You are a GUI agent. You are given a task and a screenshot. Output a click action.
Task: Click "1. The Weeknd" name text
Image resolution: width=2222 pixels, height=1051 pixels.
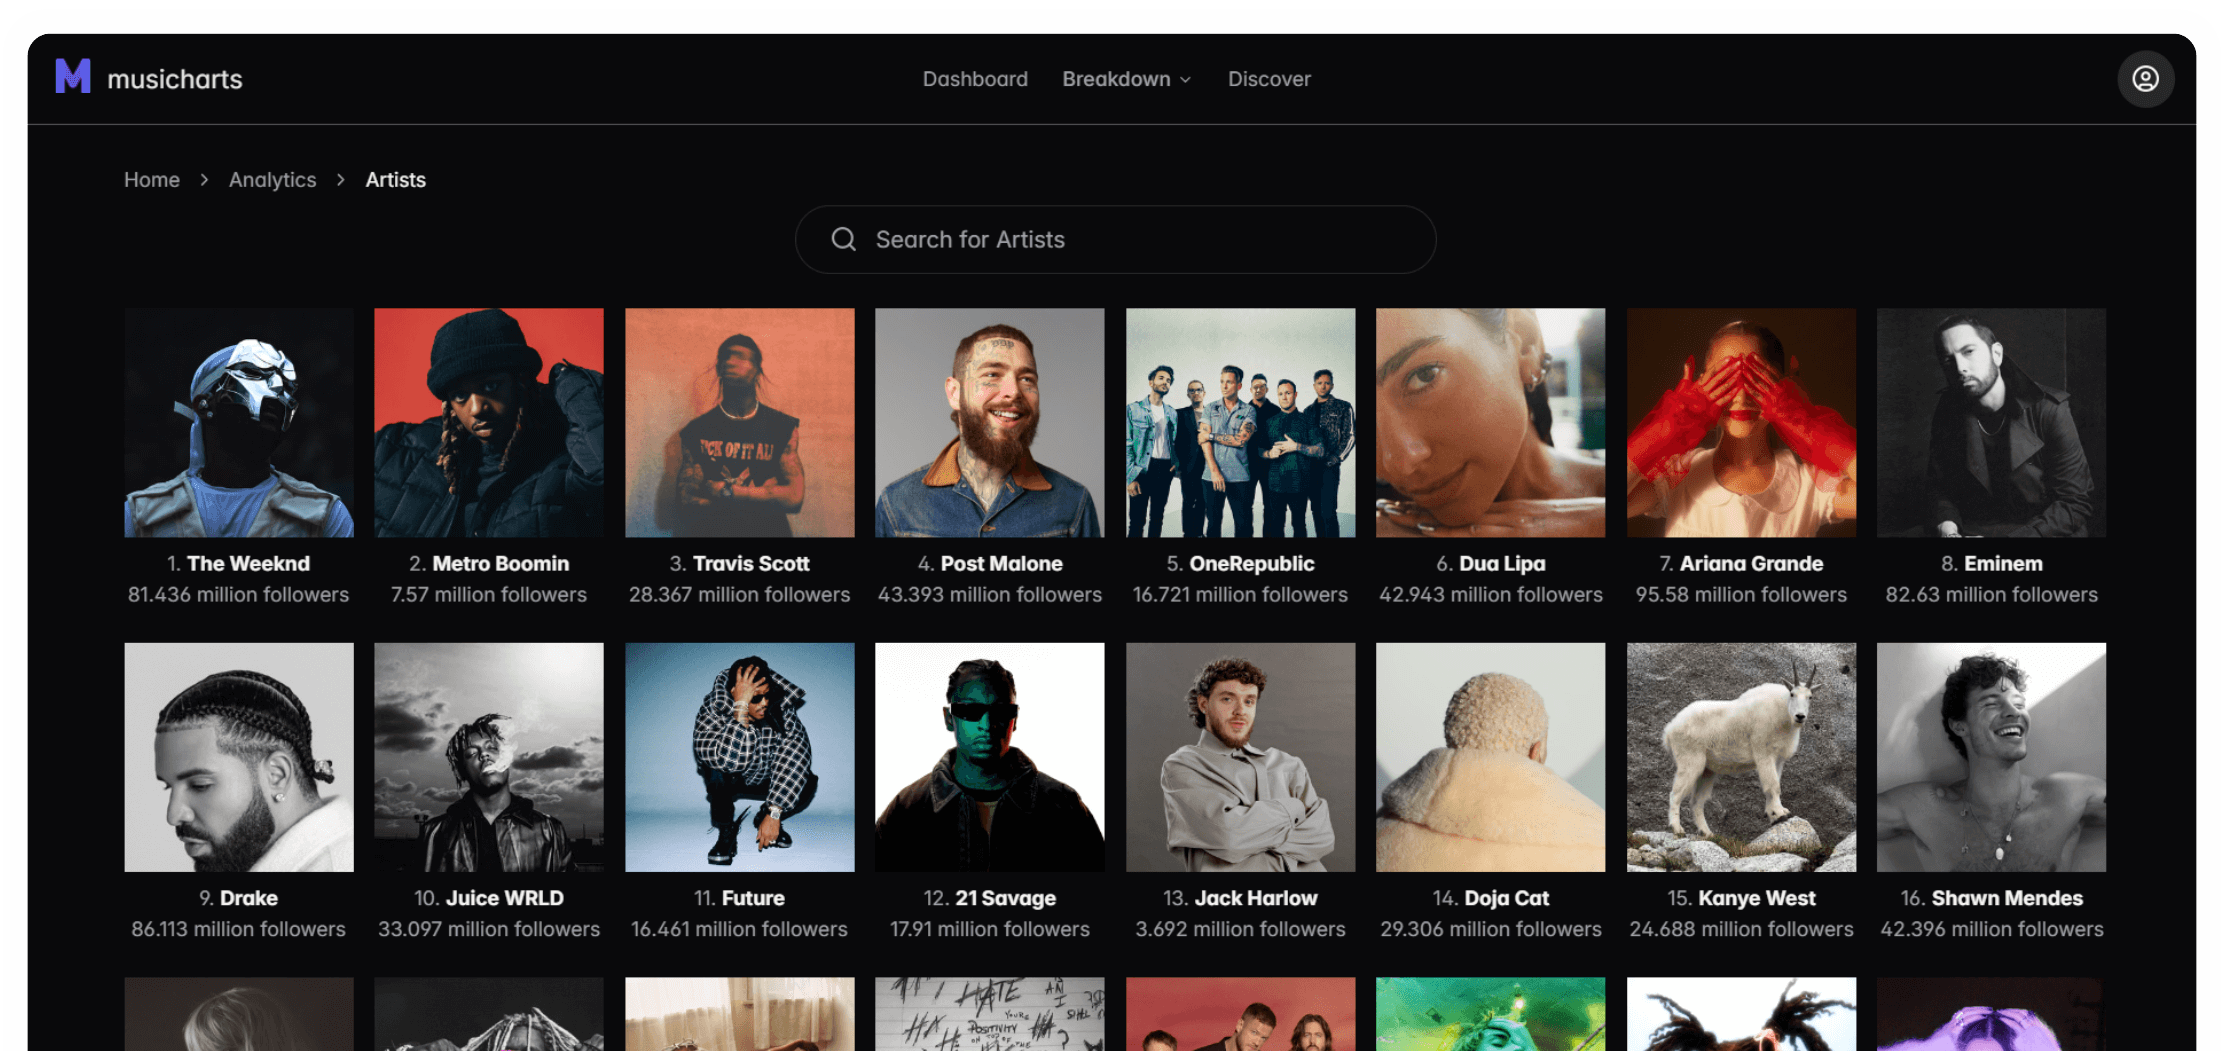[x=239, y=564]
